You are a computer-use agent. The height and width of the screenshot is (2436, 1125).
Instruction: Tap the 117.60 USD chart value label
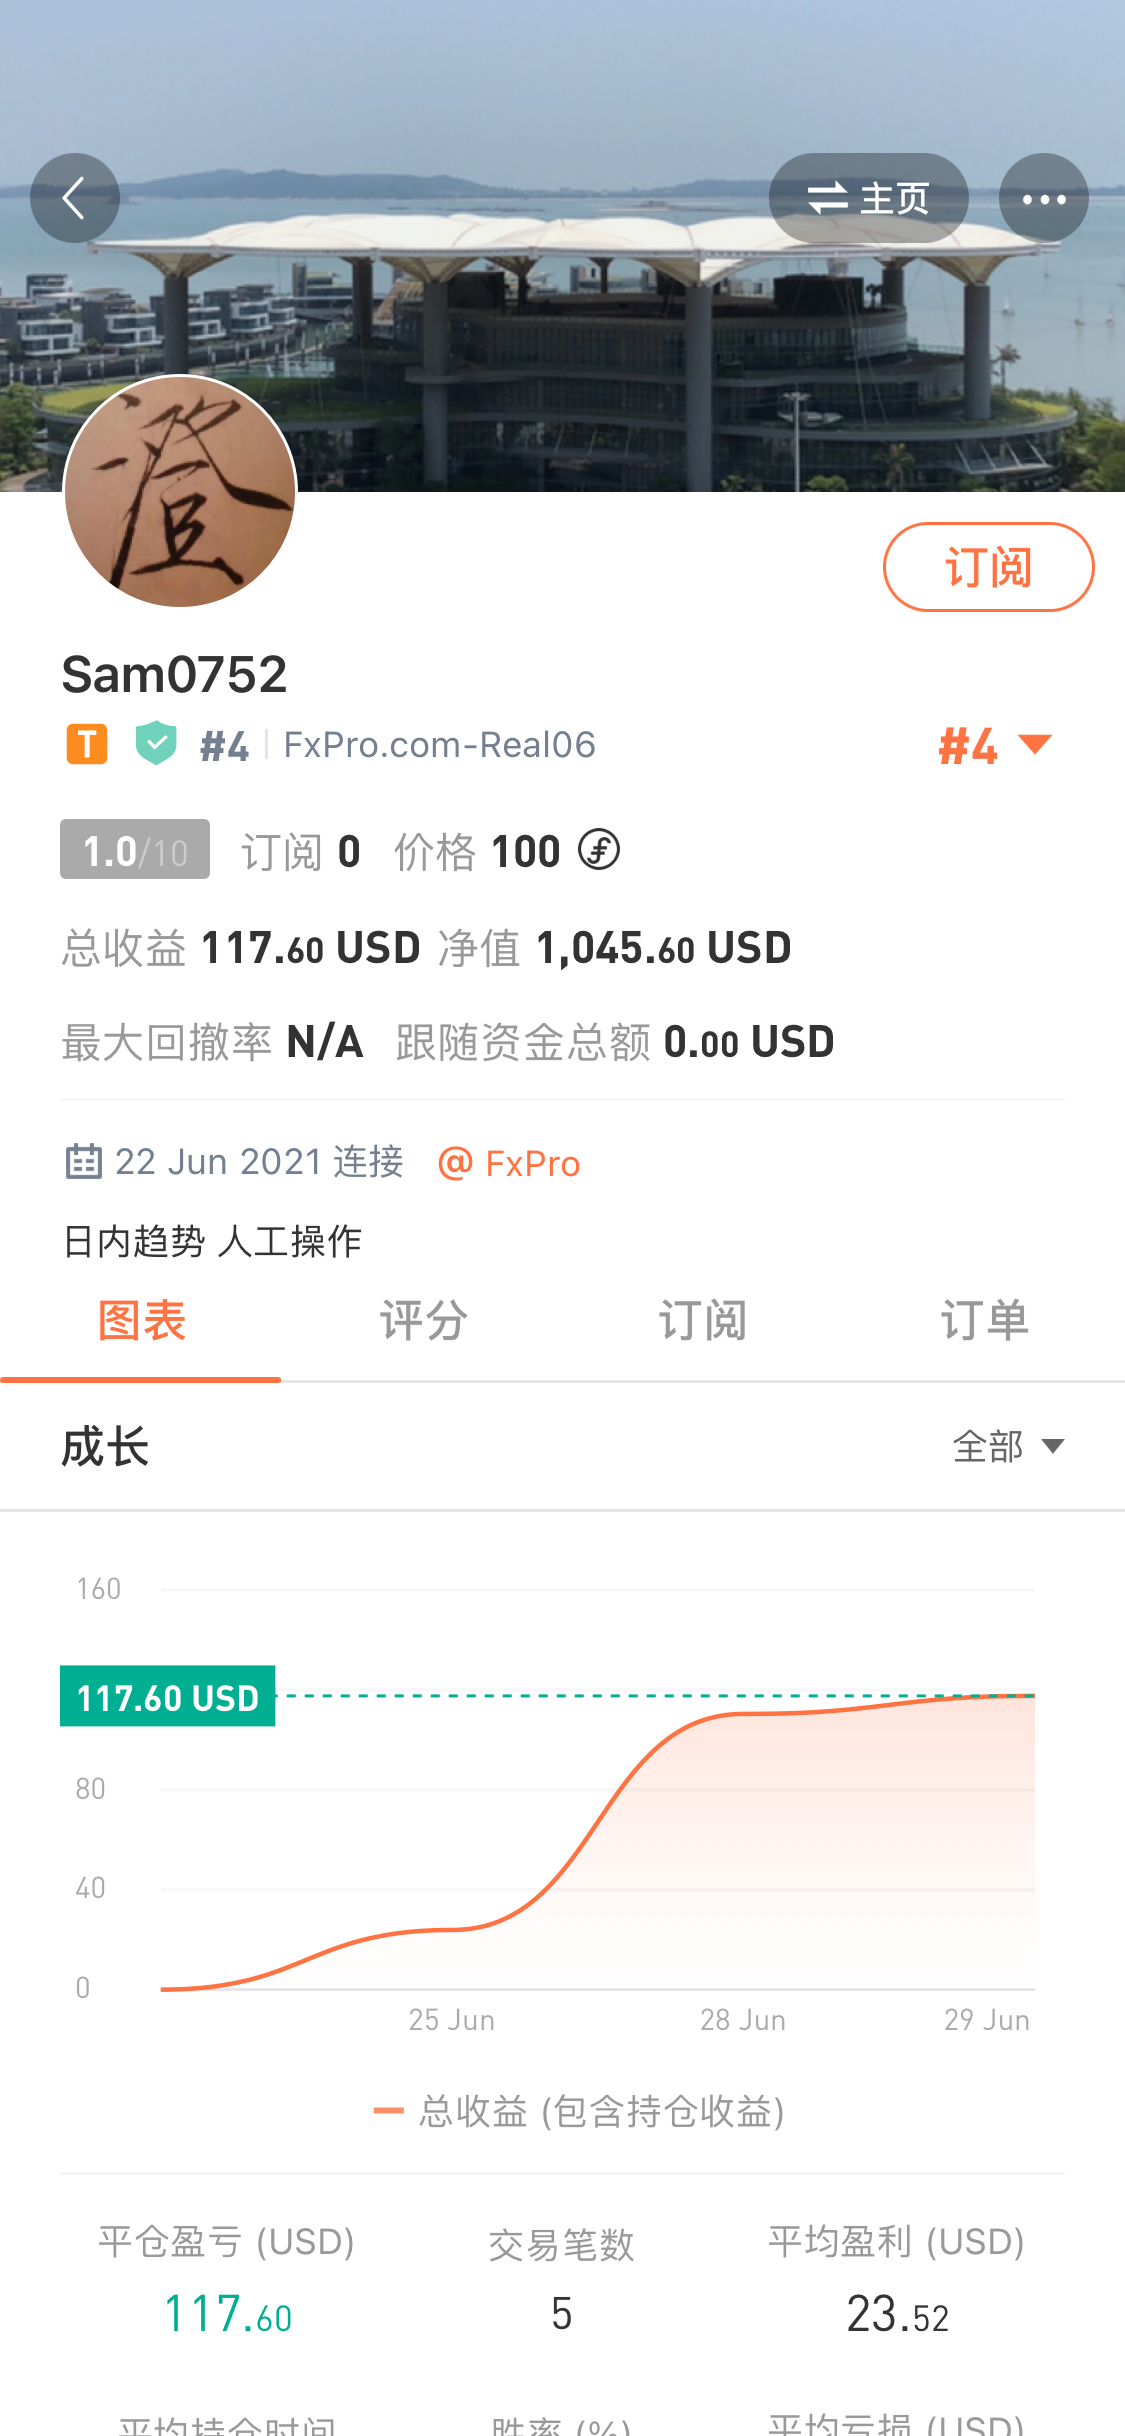click(x=168, y=1696)
